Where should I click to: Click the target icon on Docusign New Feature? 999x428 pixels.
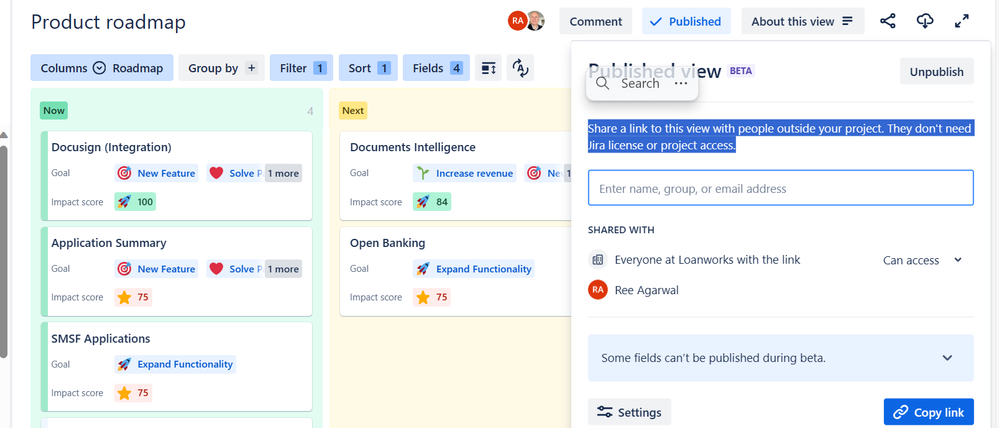pos(124,173)
